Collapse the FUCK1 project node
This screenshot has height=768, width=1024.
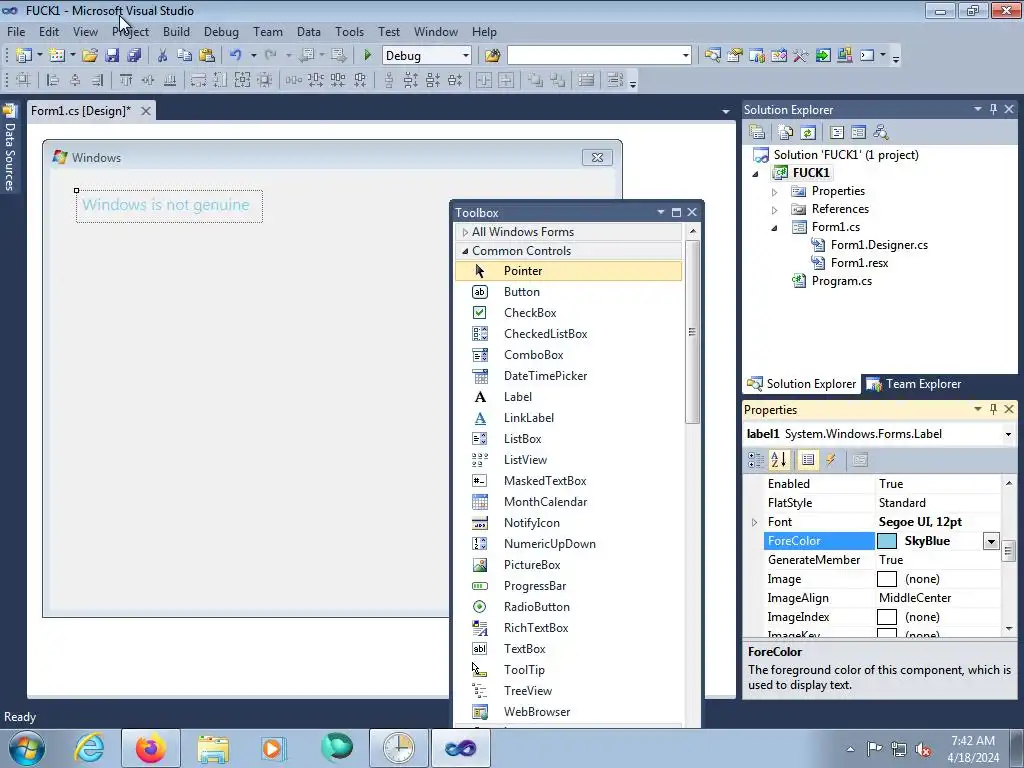pos(756,174)
